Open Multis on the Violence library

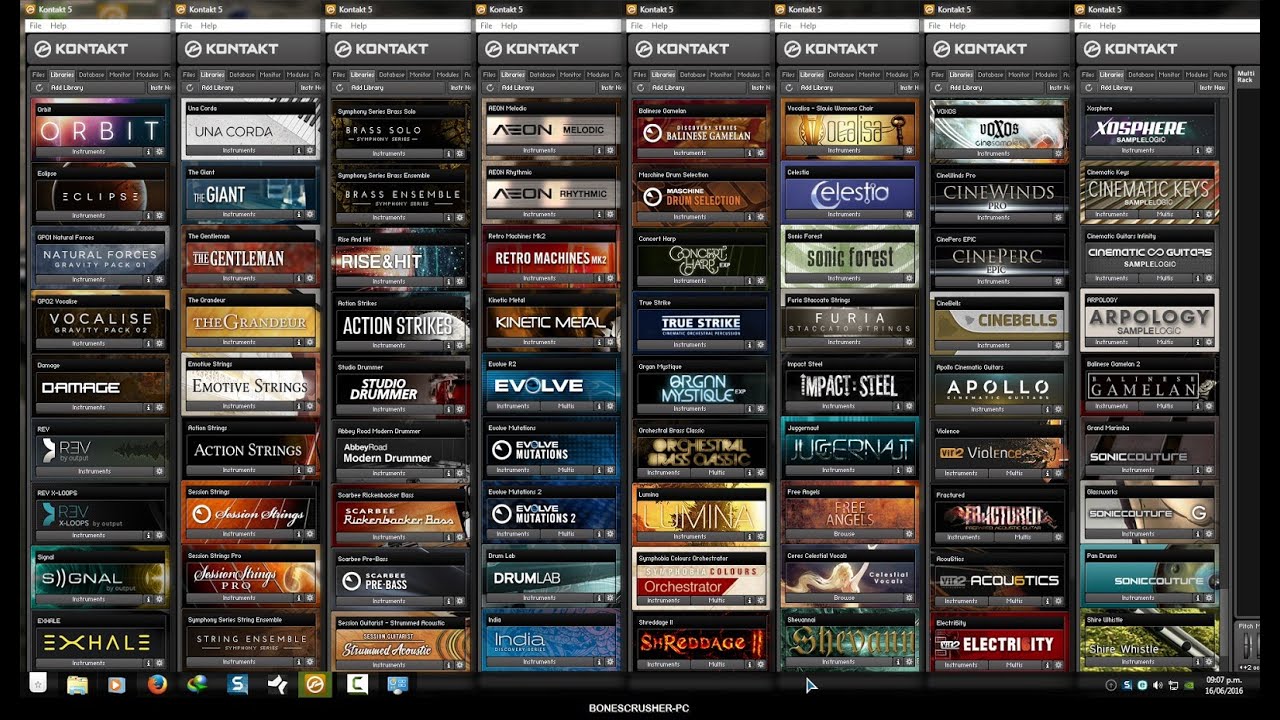coord(1015,473)
